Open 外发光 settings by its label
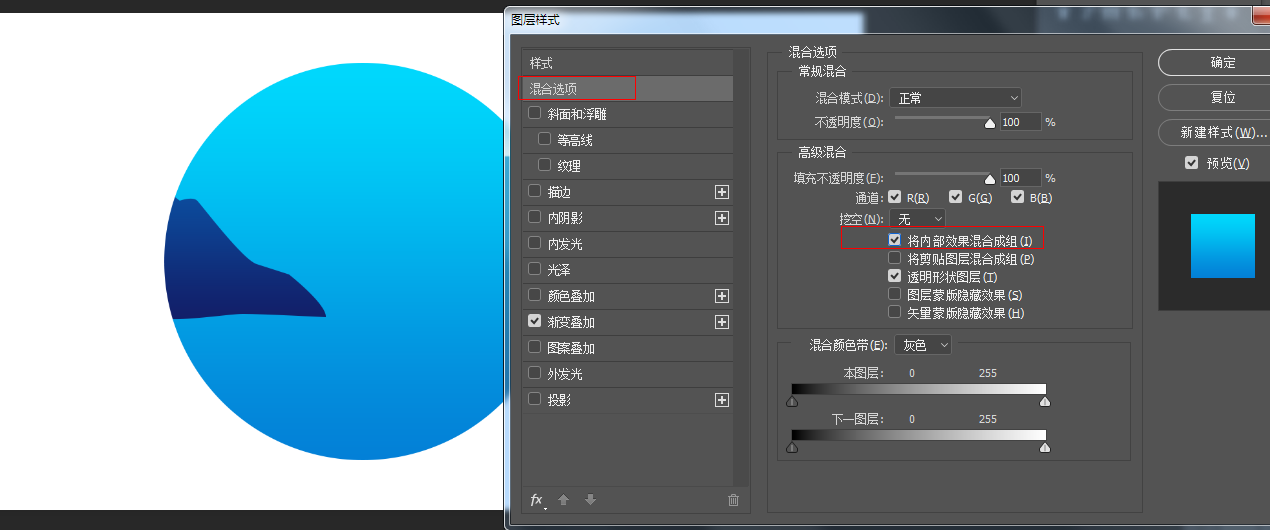Image resolution: width=1270 pixels, height=530 pixels. coord(565,374)
